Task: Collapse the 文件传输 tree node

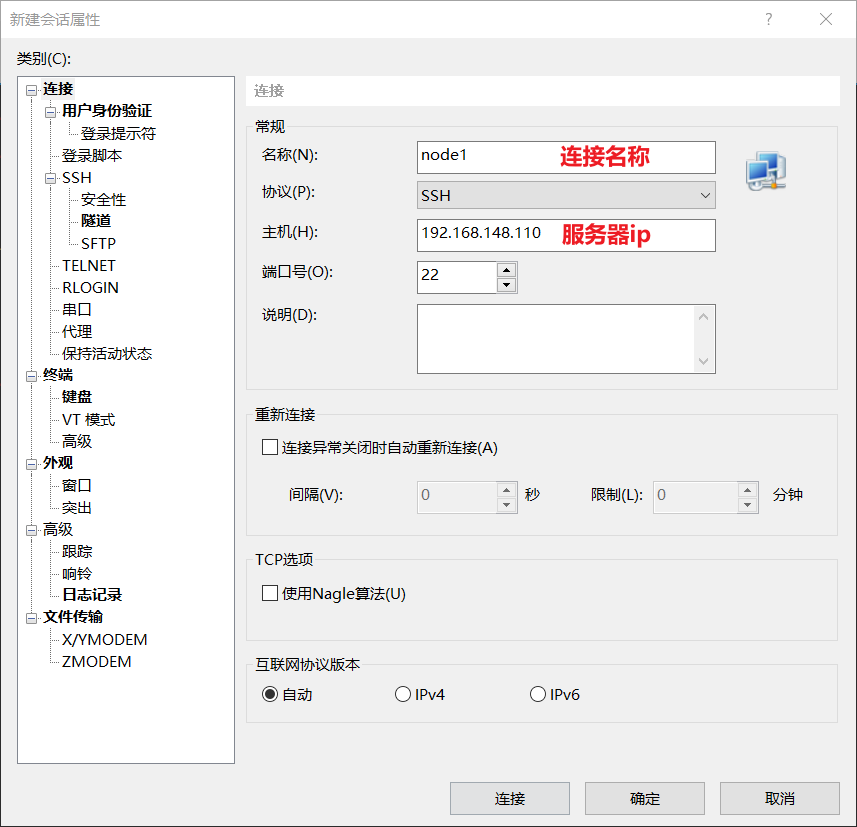Action: pos(31,618)
